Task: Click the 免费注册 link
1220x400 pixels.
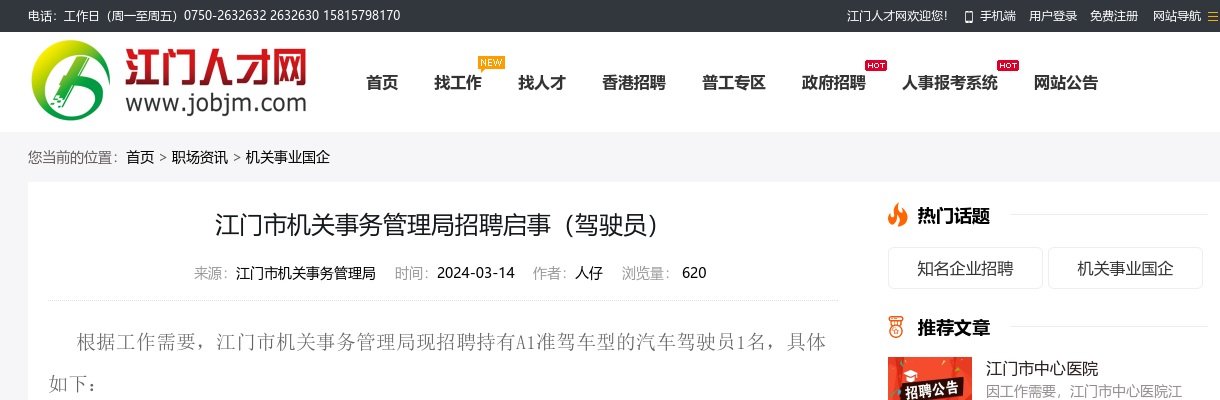Action: 1114,16
